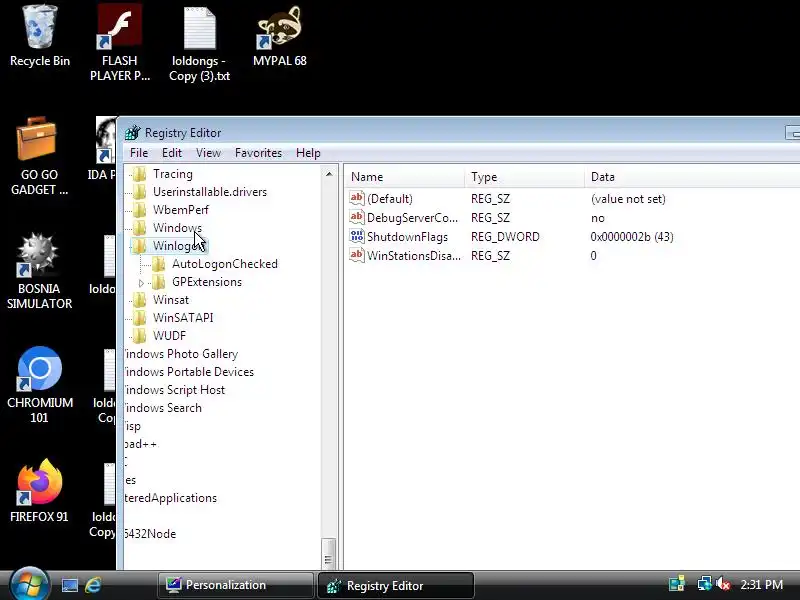
Task: Click the tree pane scrollbar thumb
Action: [x=329, y=554]
